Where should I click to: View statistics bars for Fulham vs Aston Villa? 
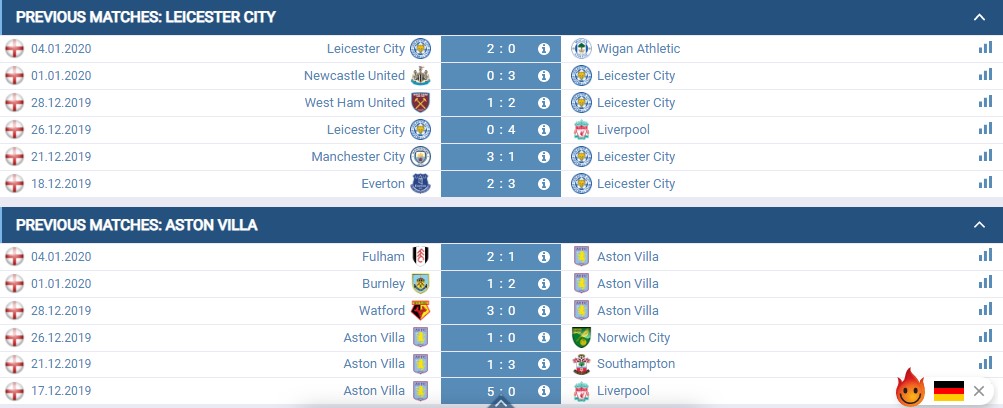985,256
